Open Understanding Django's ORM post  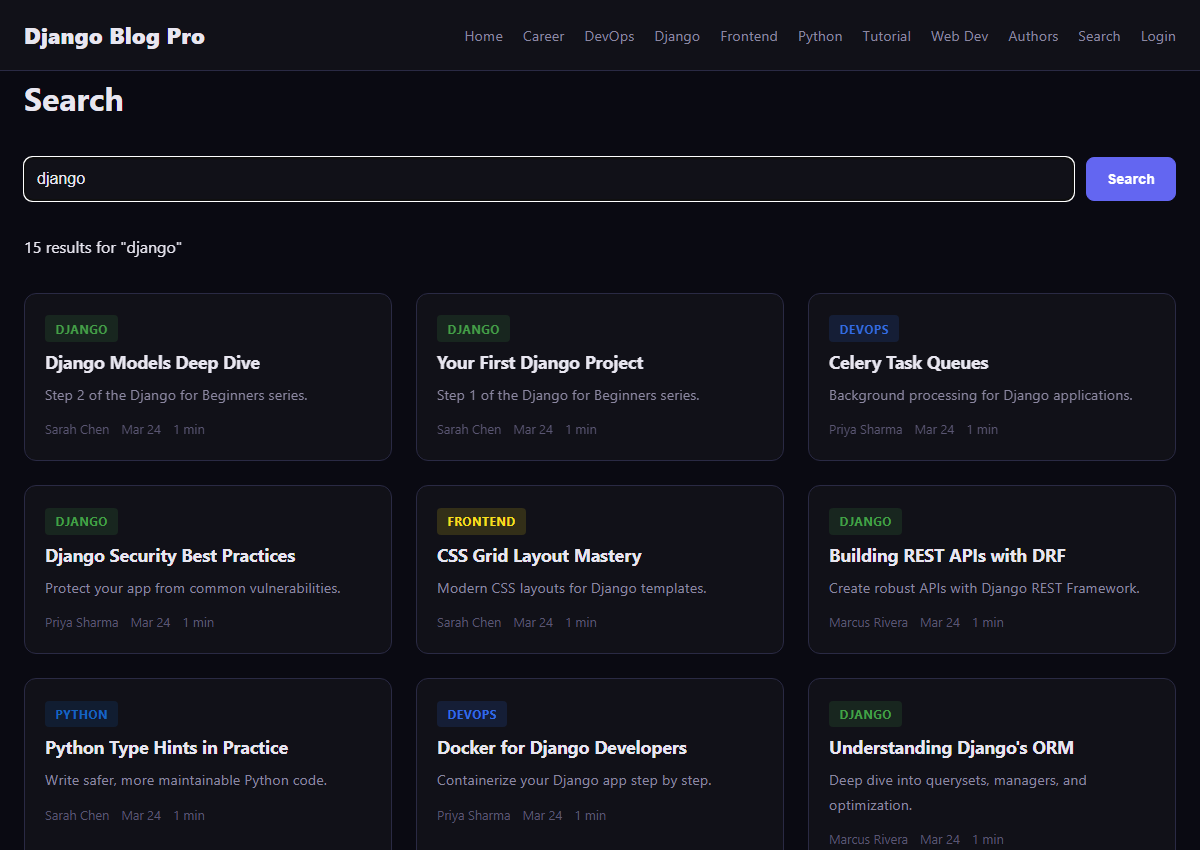click(x=951, y=748)
